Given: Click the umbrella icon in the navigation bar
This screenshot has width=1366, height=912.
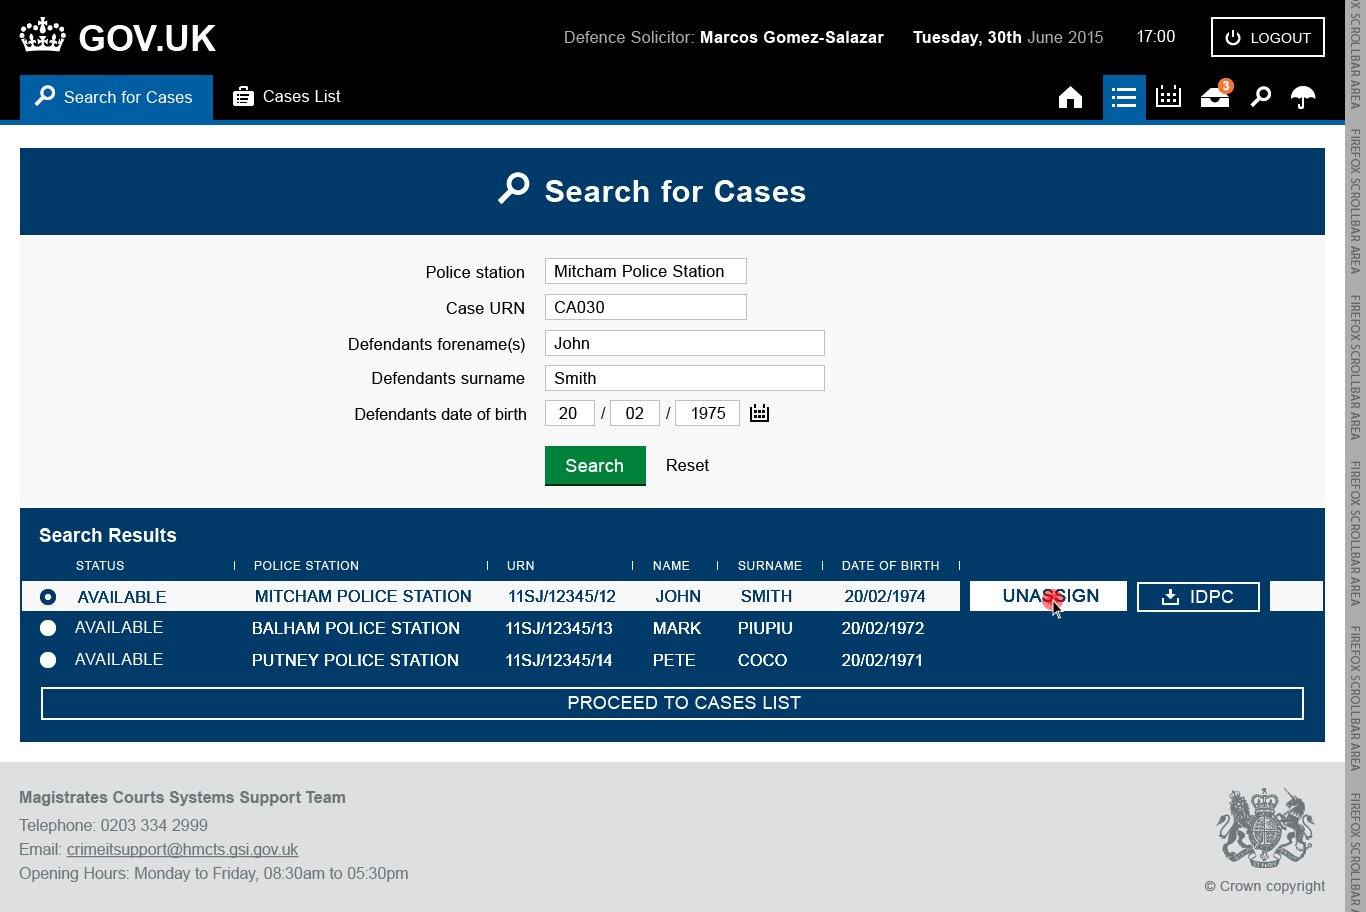Looking at the screenshot, I should (1303, 97).
